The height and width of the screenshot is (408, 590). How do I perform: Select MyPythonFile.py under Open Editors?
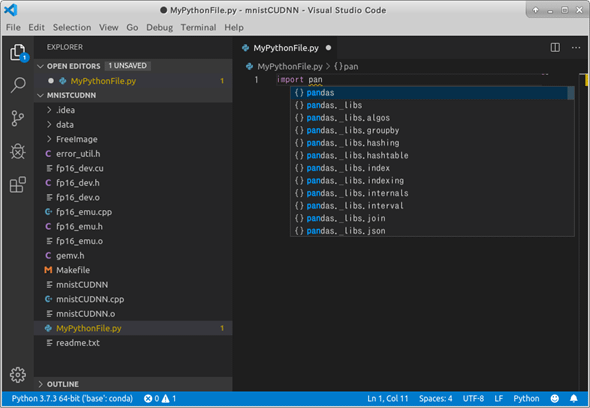tap(133, 81)
